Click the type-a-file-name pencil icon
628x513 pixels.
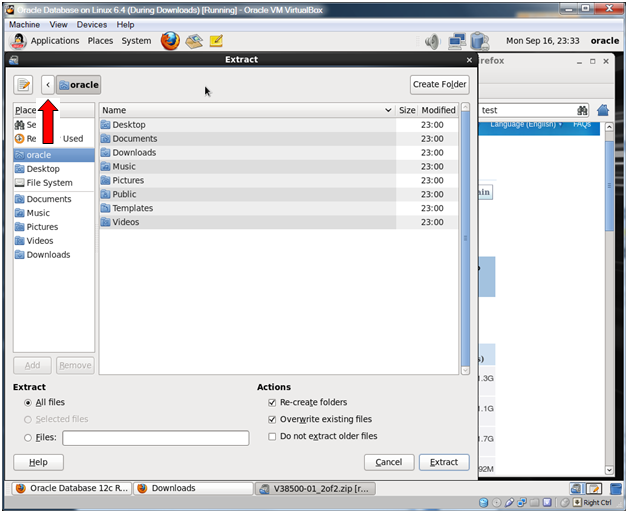click(23, 85)
